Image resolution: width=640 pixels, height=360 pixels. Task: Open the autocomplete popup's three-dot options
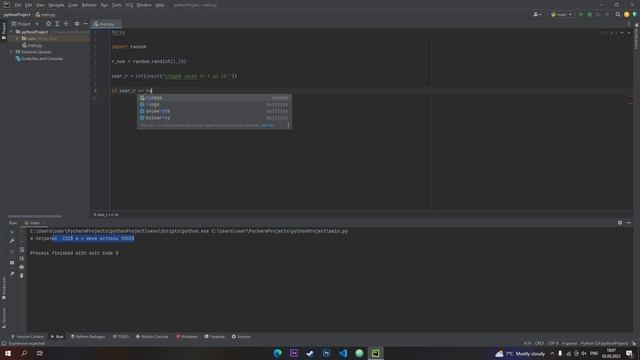click(288, 125)
